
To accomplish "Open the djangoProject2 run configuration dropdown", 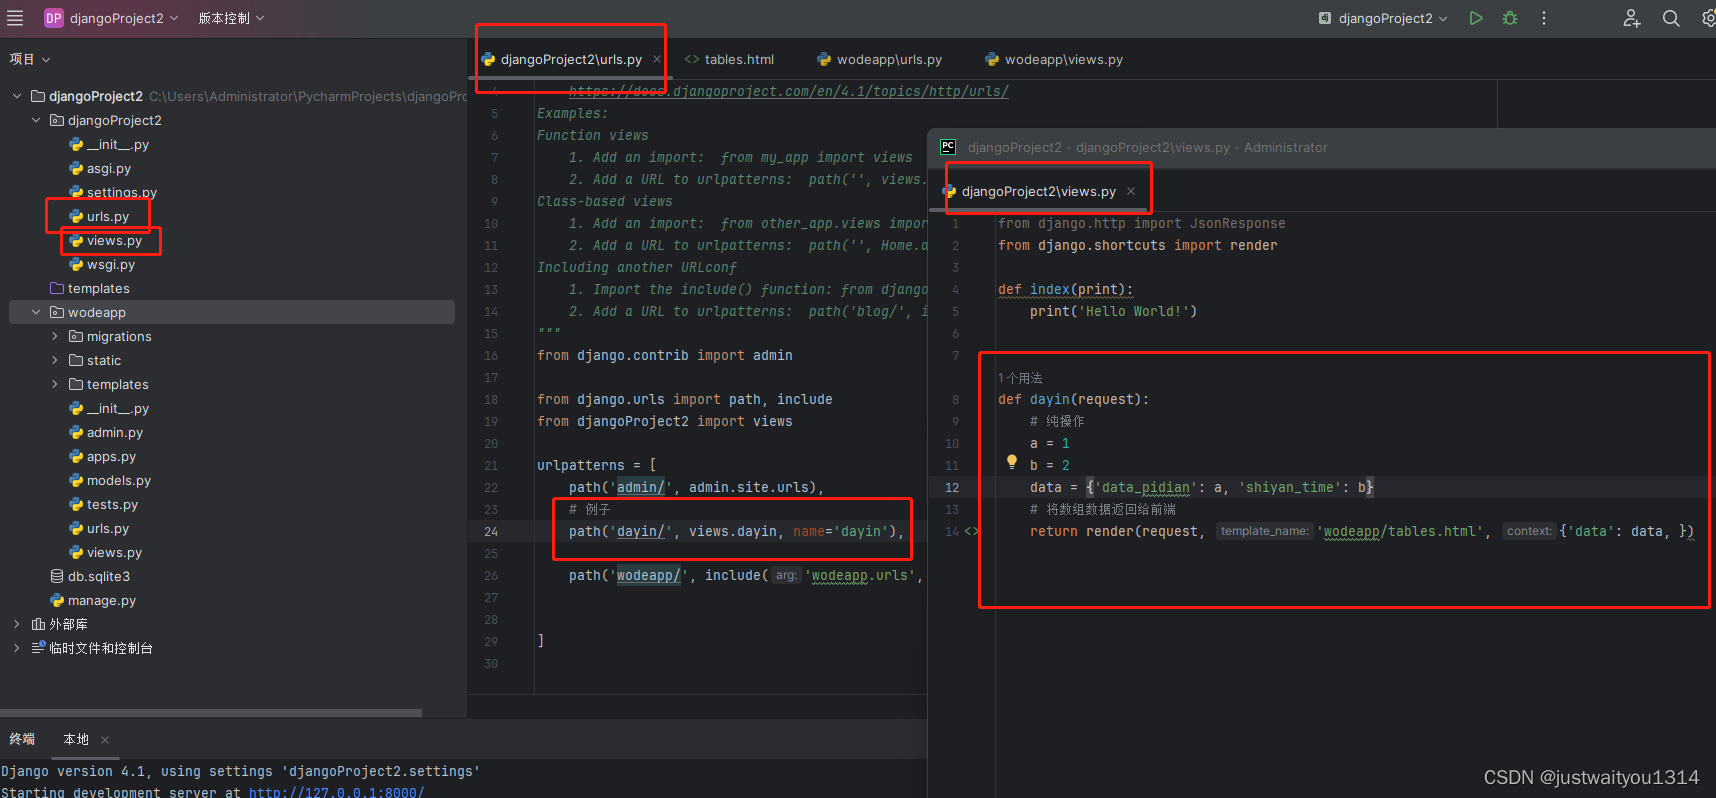I will [1383, 18].
